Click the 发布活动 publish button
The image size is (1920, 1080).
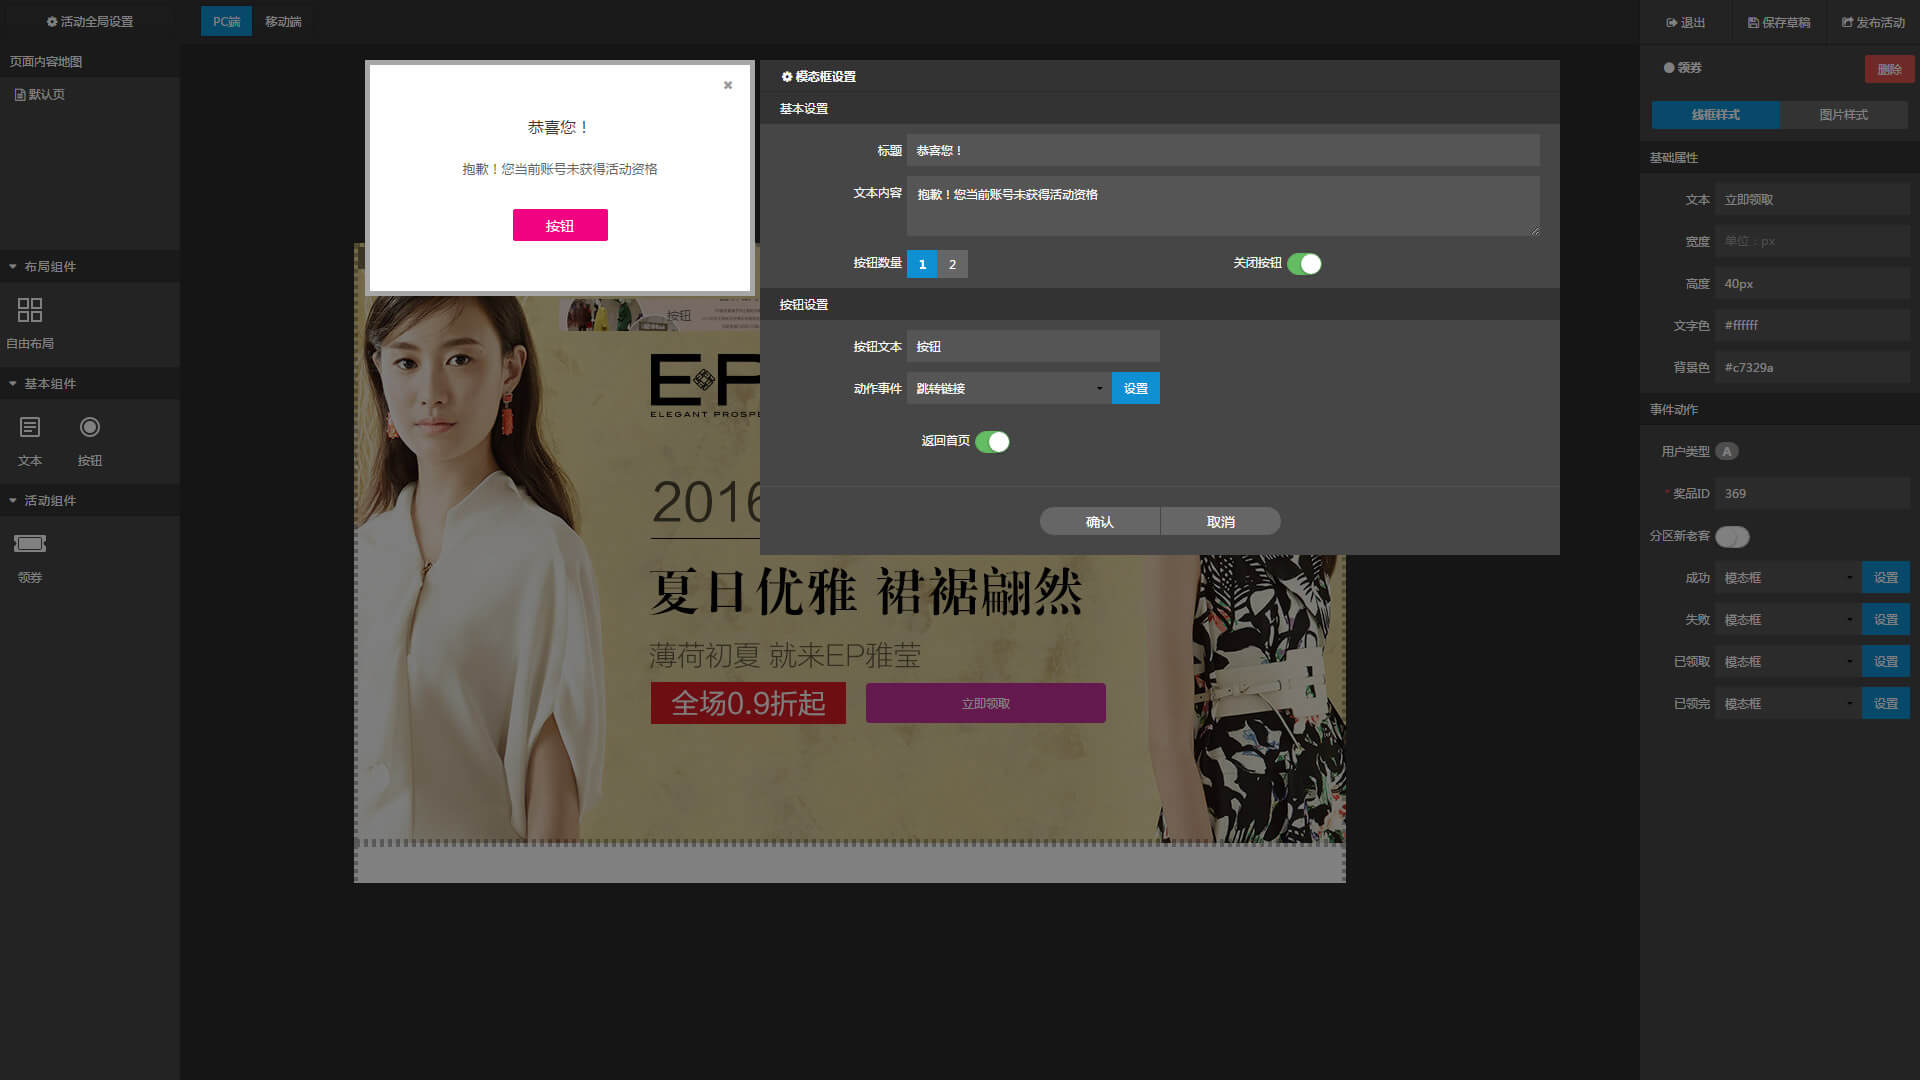point(1873,22)
